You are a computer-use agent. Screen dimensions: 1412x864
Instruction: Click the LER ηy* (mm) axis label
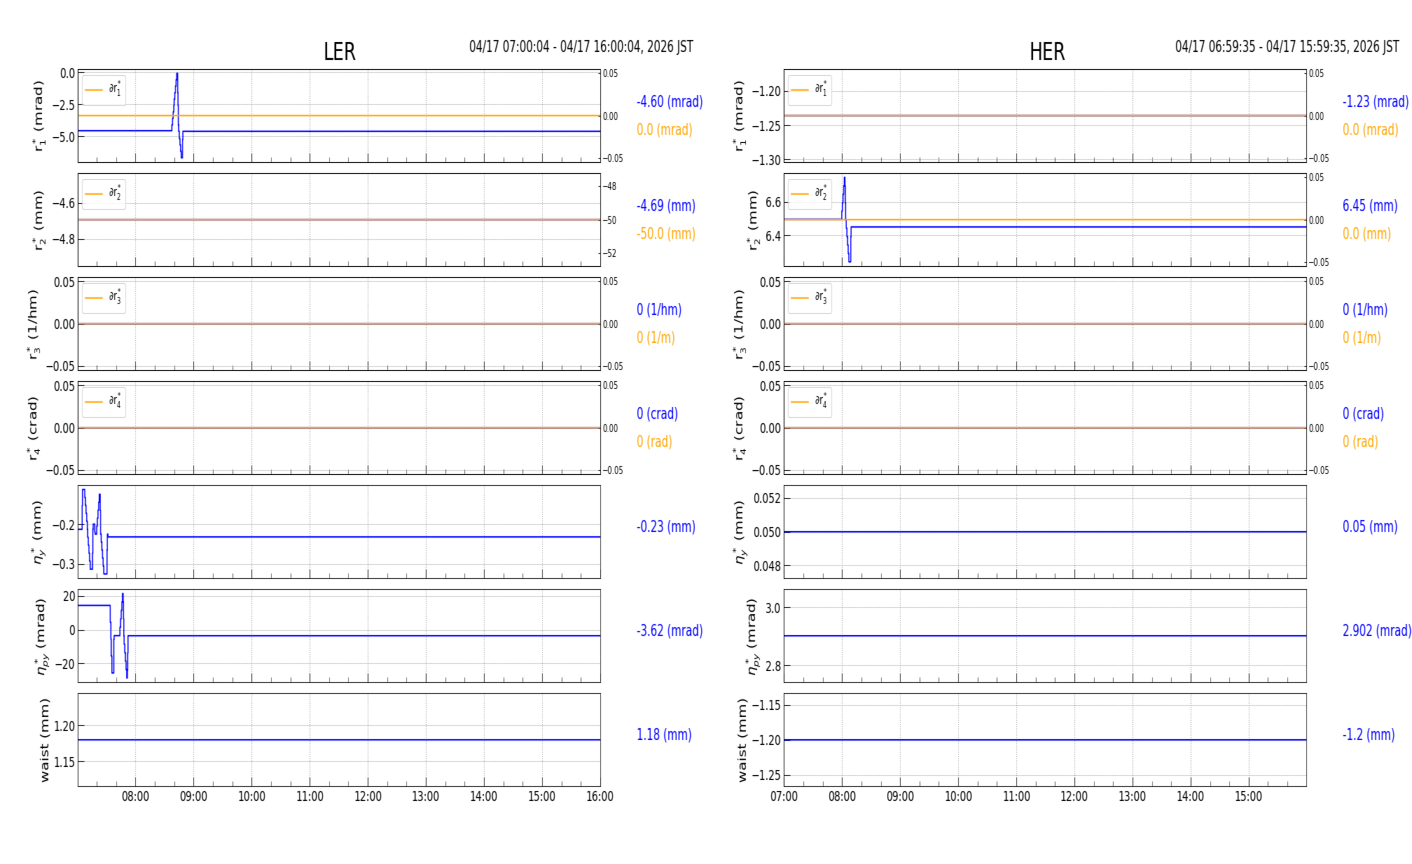[x=39, y=532]
